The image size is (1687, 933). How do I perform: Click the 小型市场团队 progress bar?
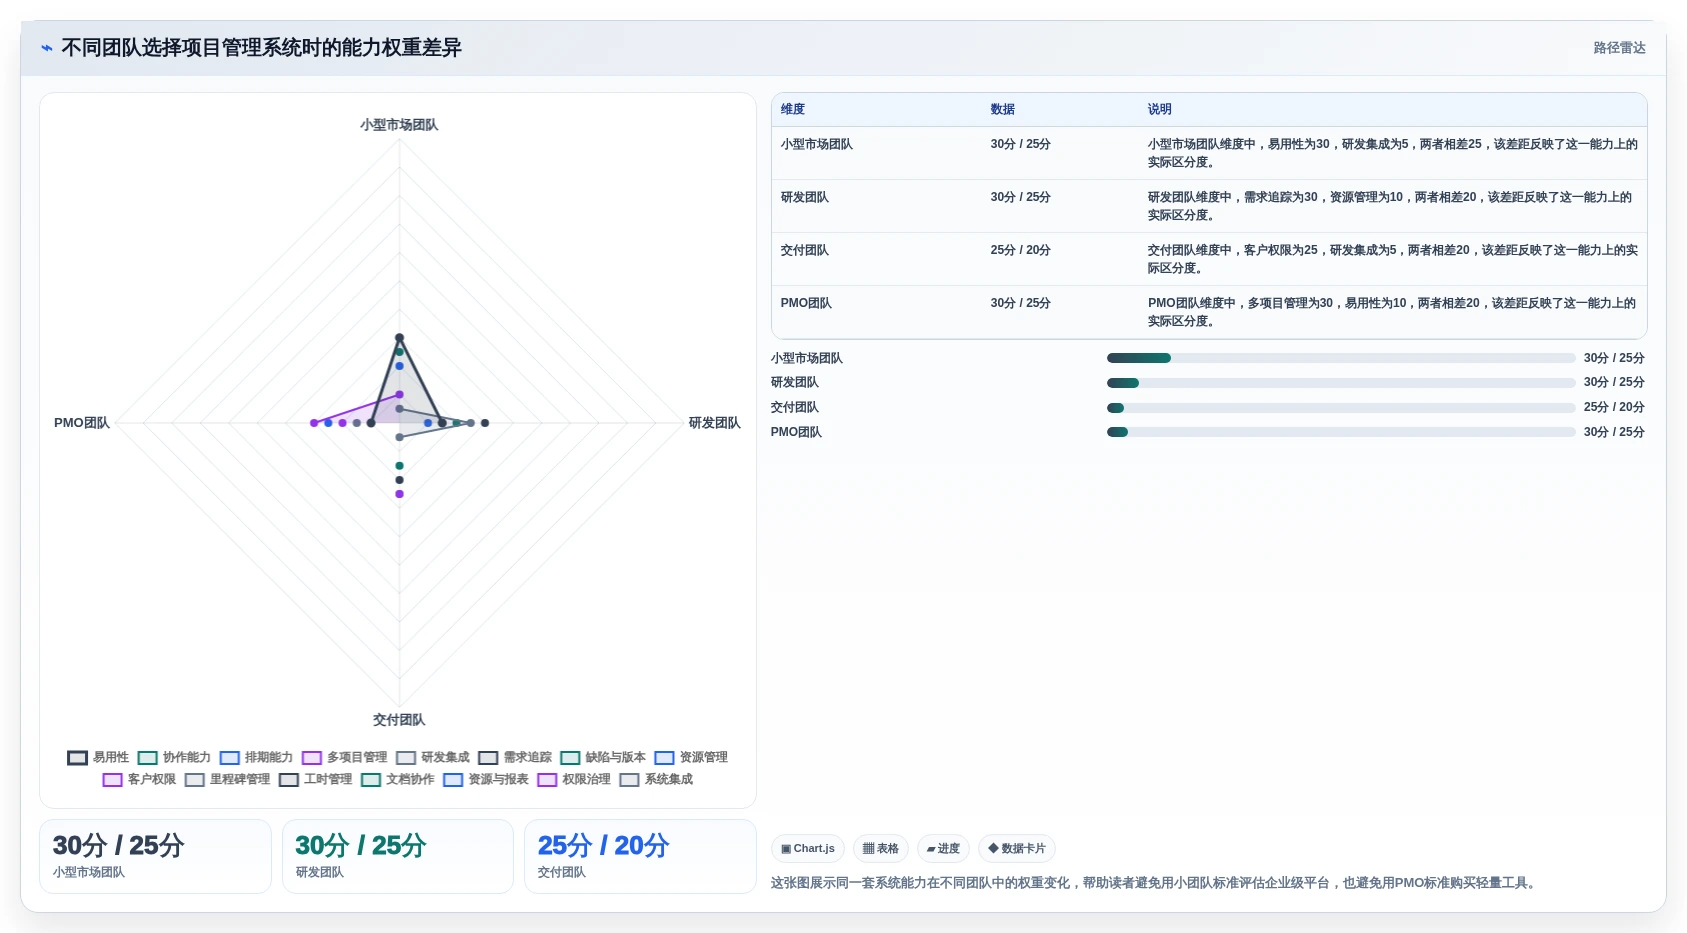click(x=1341, y=358)
